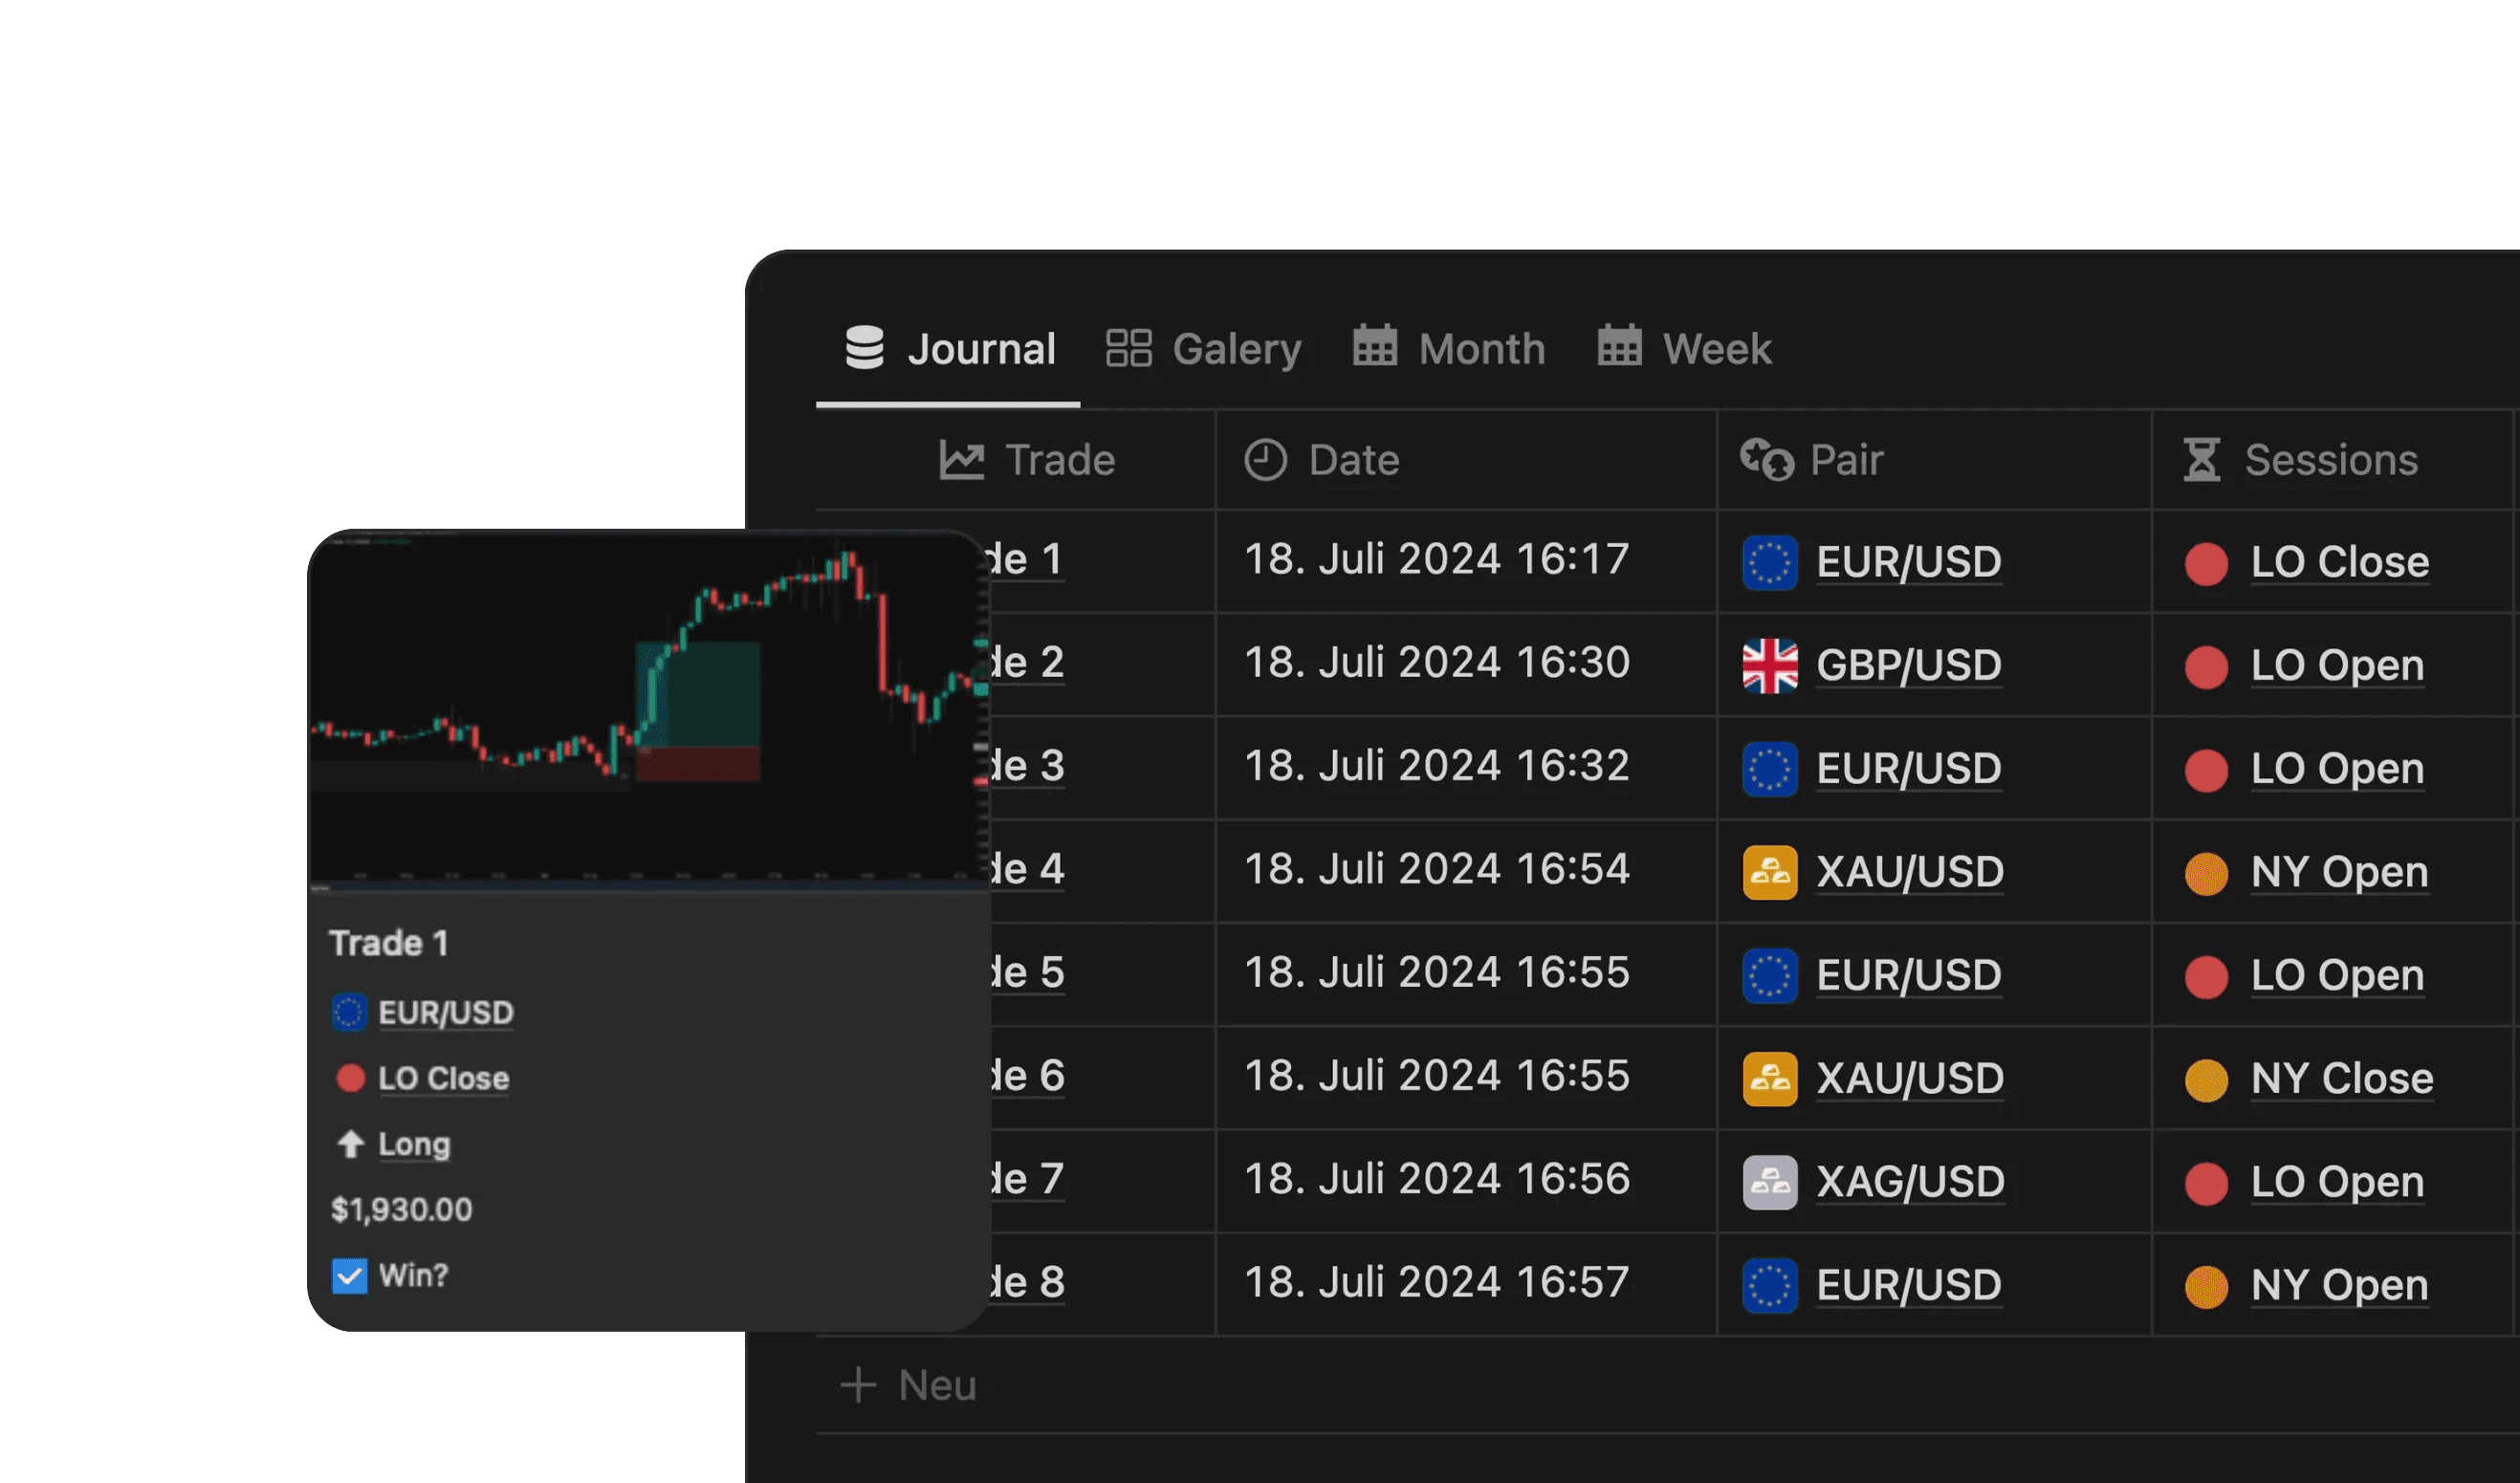Click the EU flag icon in Trade 1 card
Screen dimensions: 2520x1483
349,1012
